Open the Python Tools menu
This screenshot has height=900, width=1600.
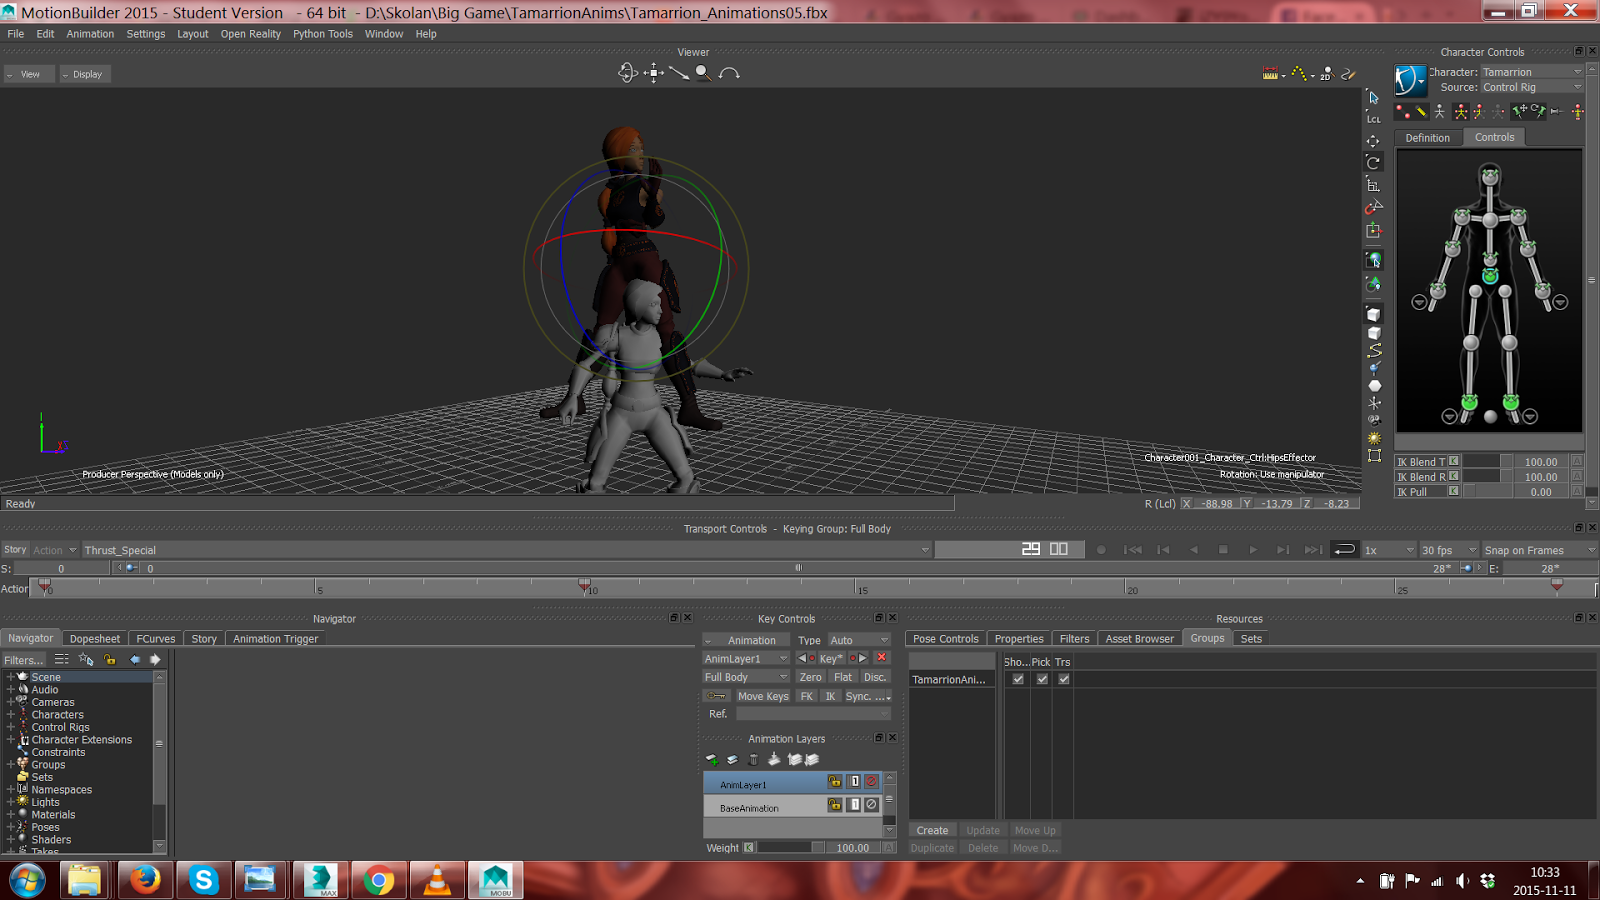323,34
